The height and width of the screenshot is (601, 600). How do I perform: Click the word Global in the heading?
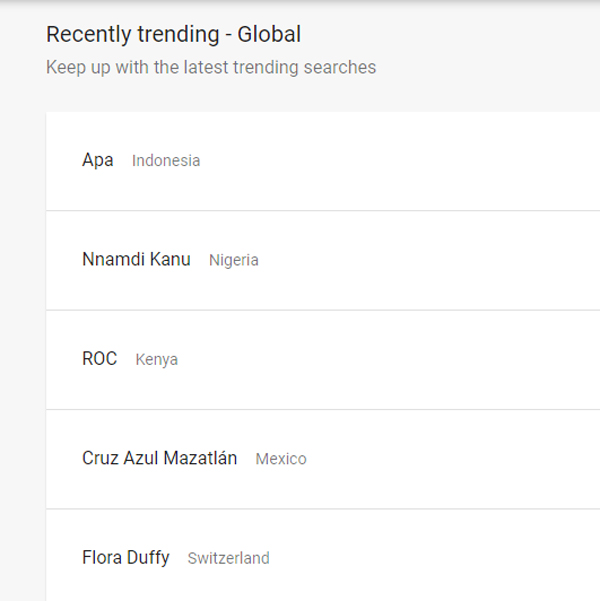pos(269,35)
